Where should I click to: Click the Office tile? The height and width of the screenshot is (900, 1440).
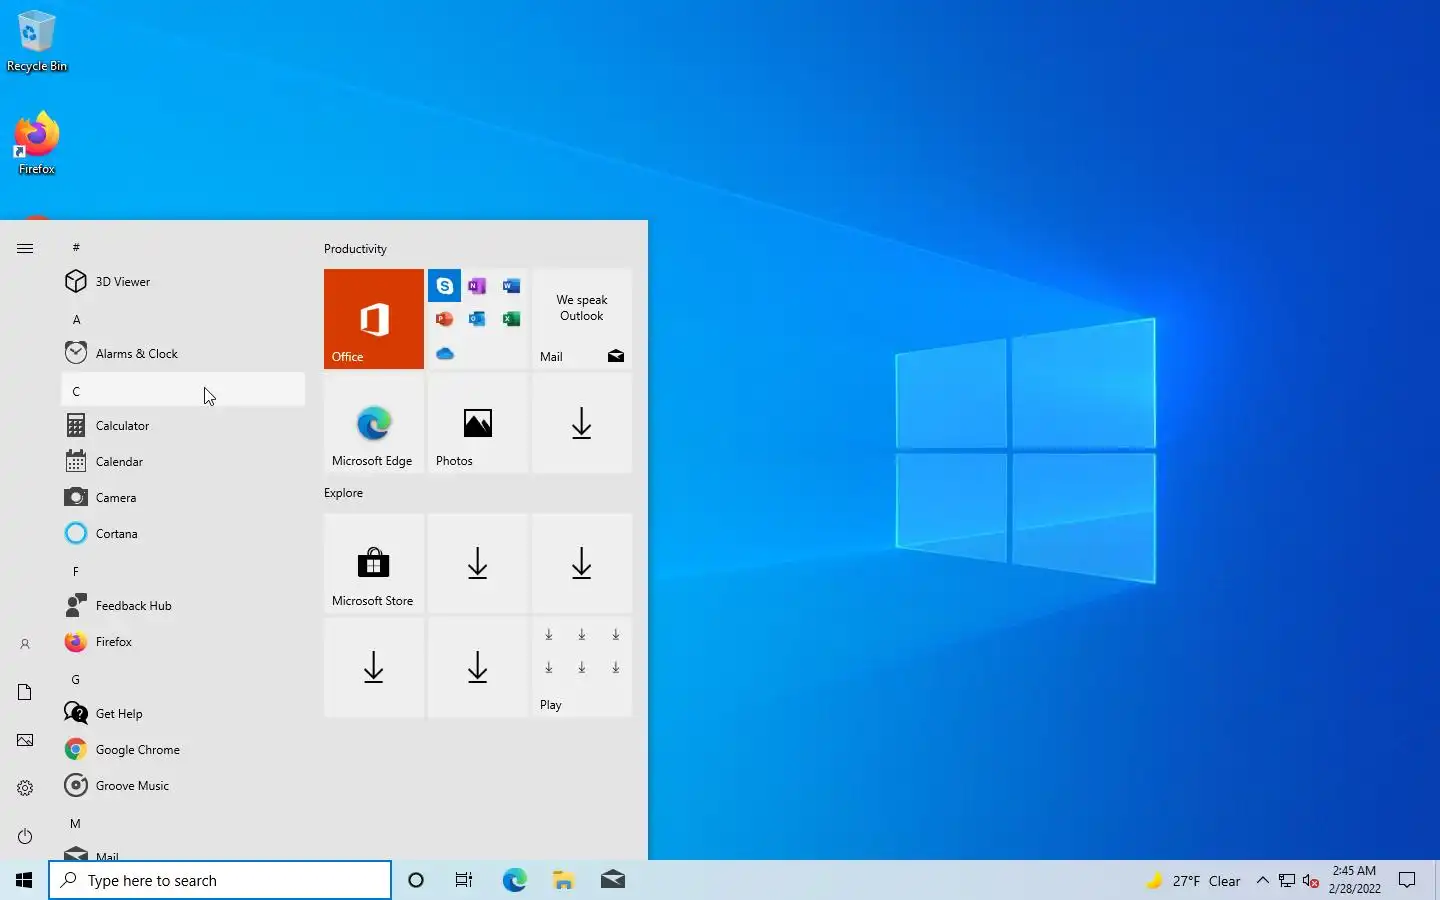(x=374, y=319)
